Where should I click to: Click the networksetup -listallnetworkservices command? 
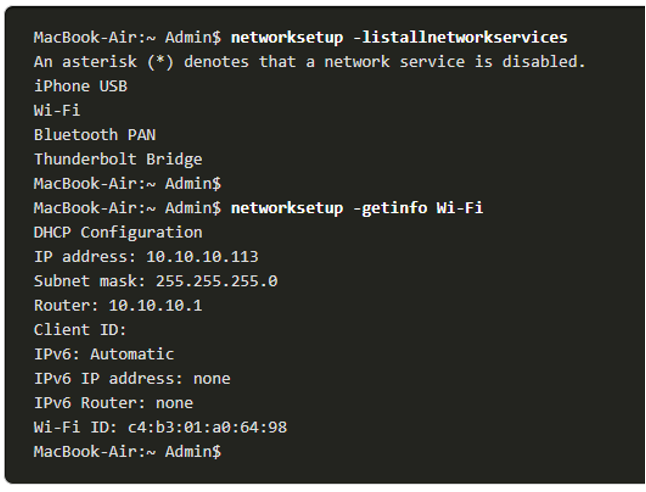tap(399, 37)
